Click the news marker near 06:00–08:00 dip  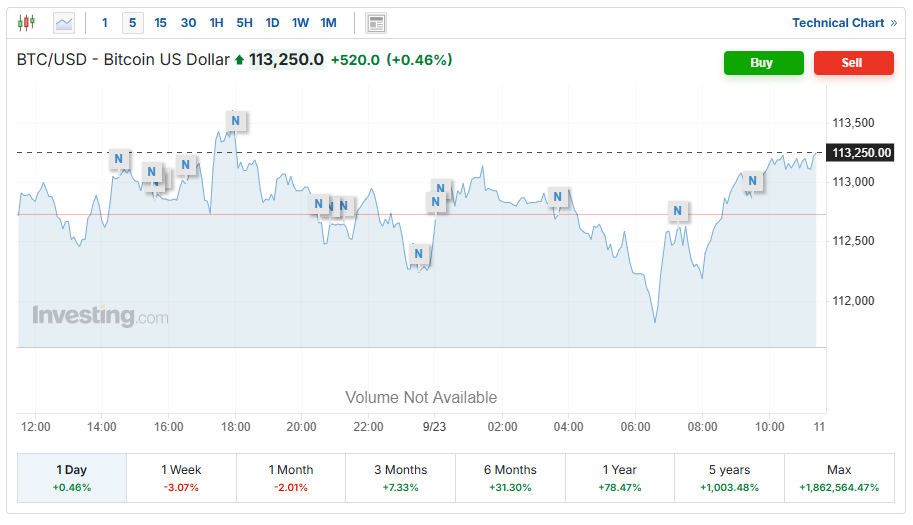click(x=678, y=211)
